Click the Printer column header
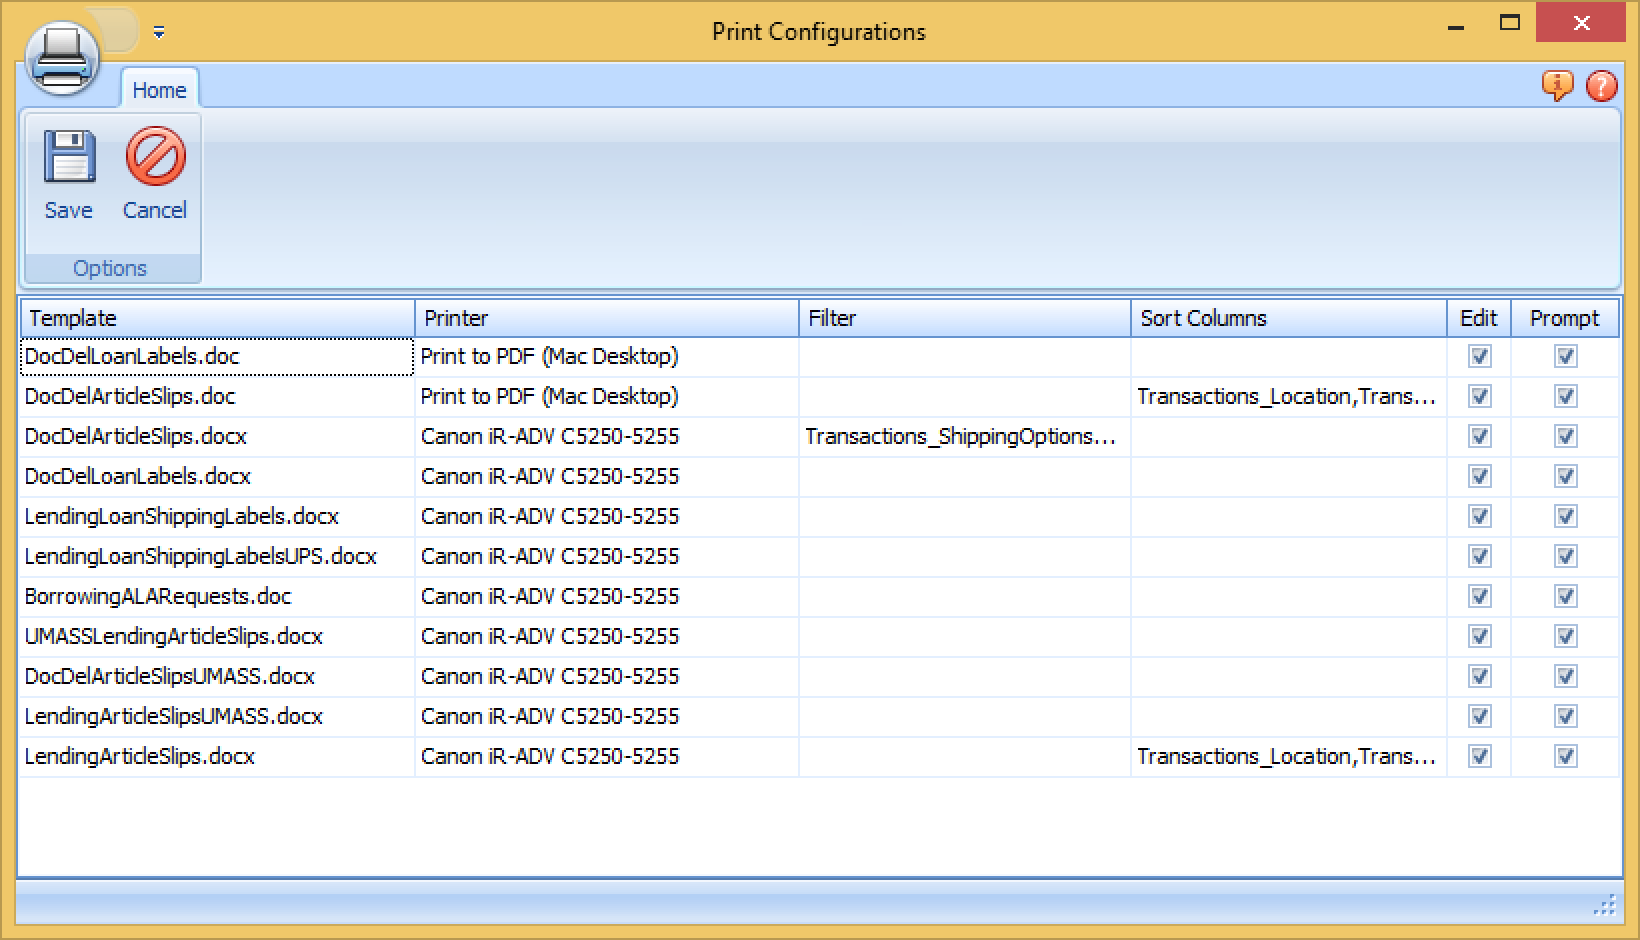This screenshot has width=1640, height=940. (605, 317)
